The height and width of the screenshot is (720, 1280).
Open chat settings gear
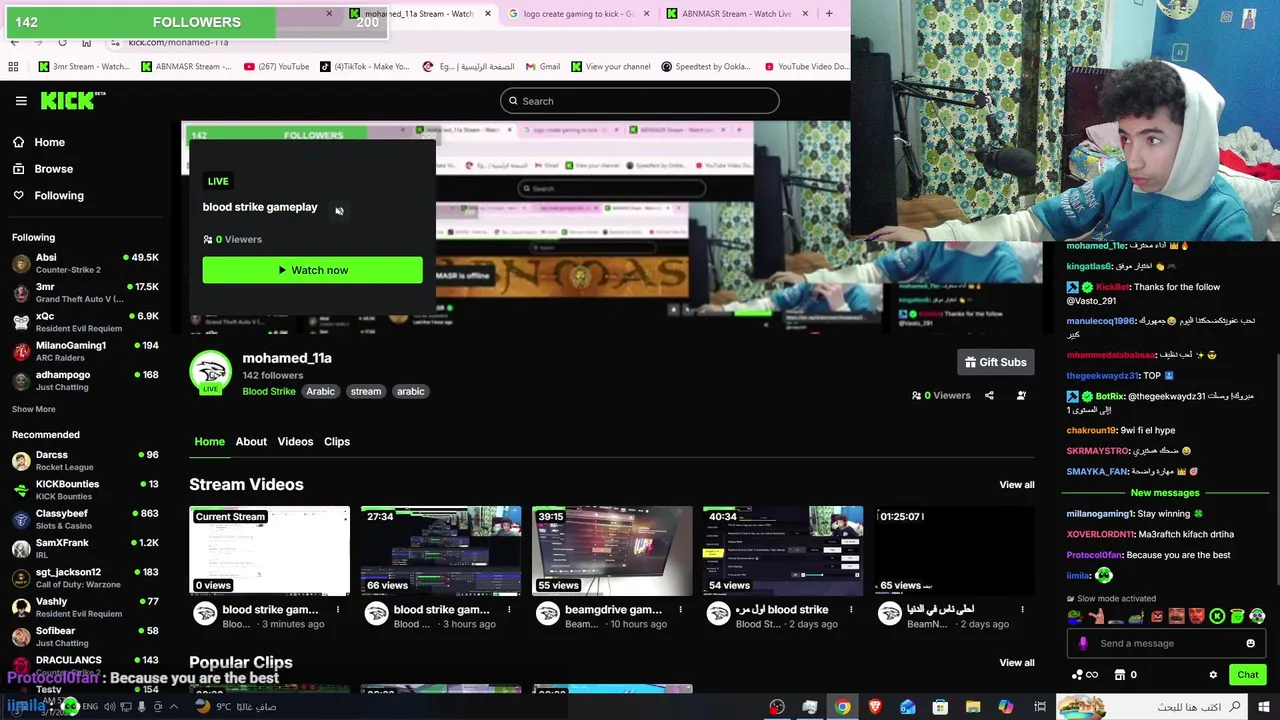coord(1213,675)
